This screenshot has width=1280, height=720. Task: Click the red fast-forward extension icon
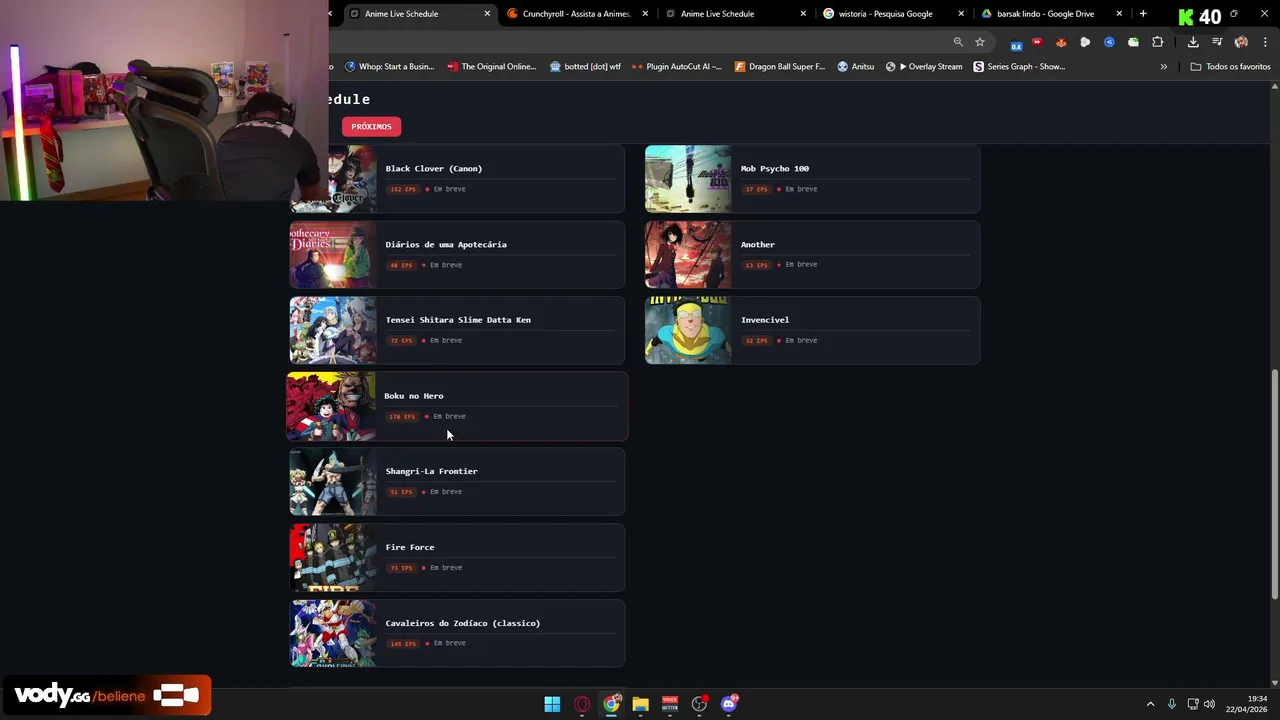[x=1037, y=42]
